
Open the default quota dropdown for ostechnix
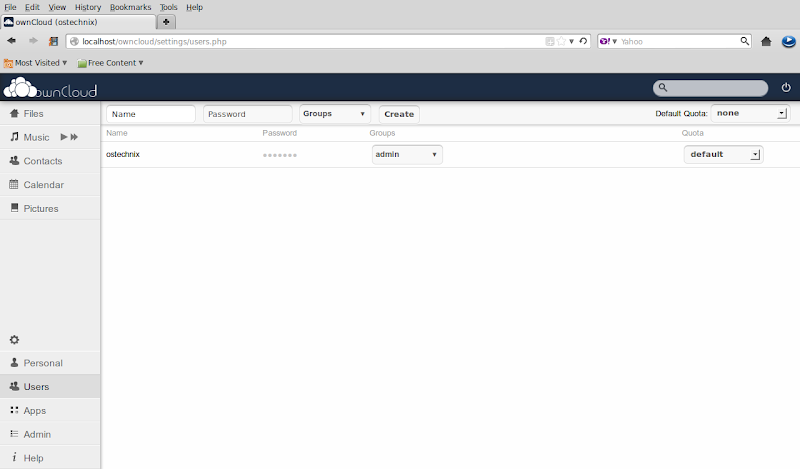coord(723,154)
